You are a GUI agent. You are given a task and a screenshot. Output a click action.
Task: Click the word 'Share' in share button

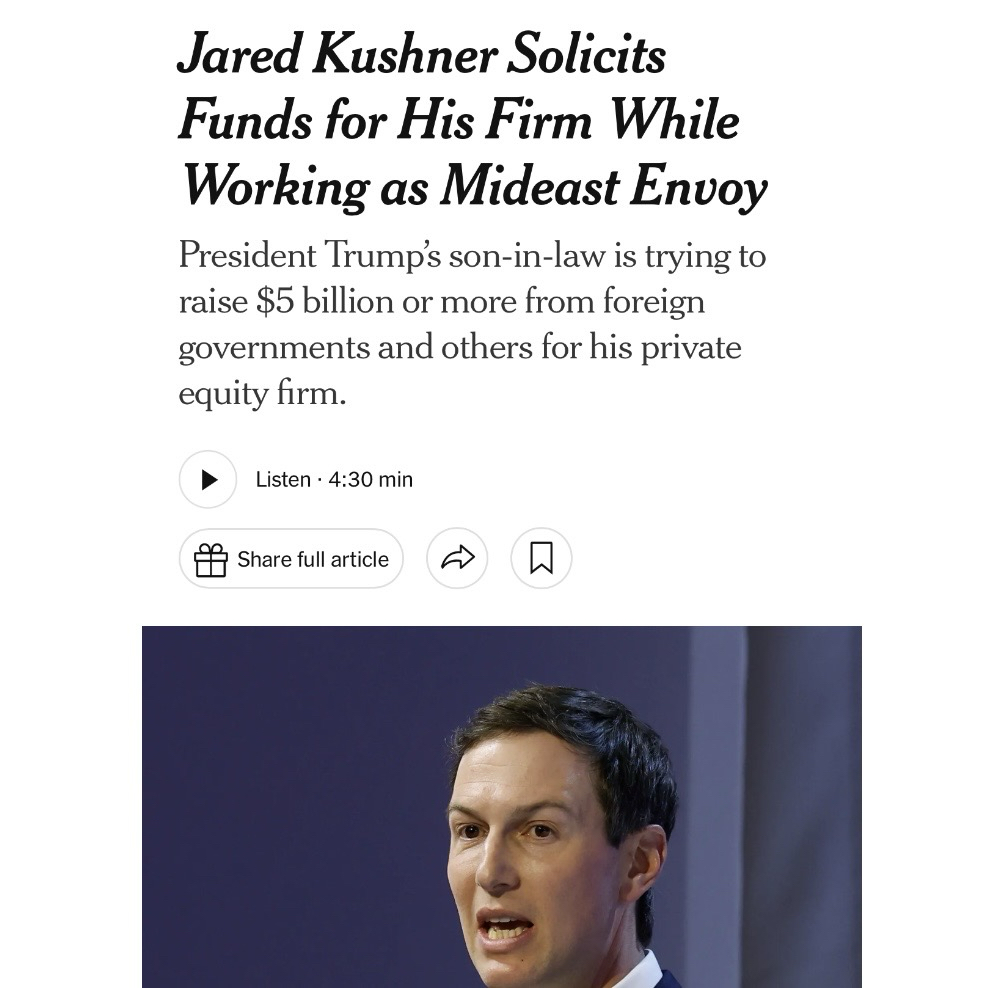tap(264, 559)
